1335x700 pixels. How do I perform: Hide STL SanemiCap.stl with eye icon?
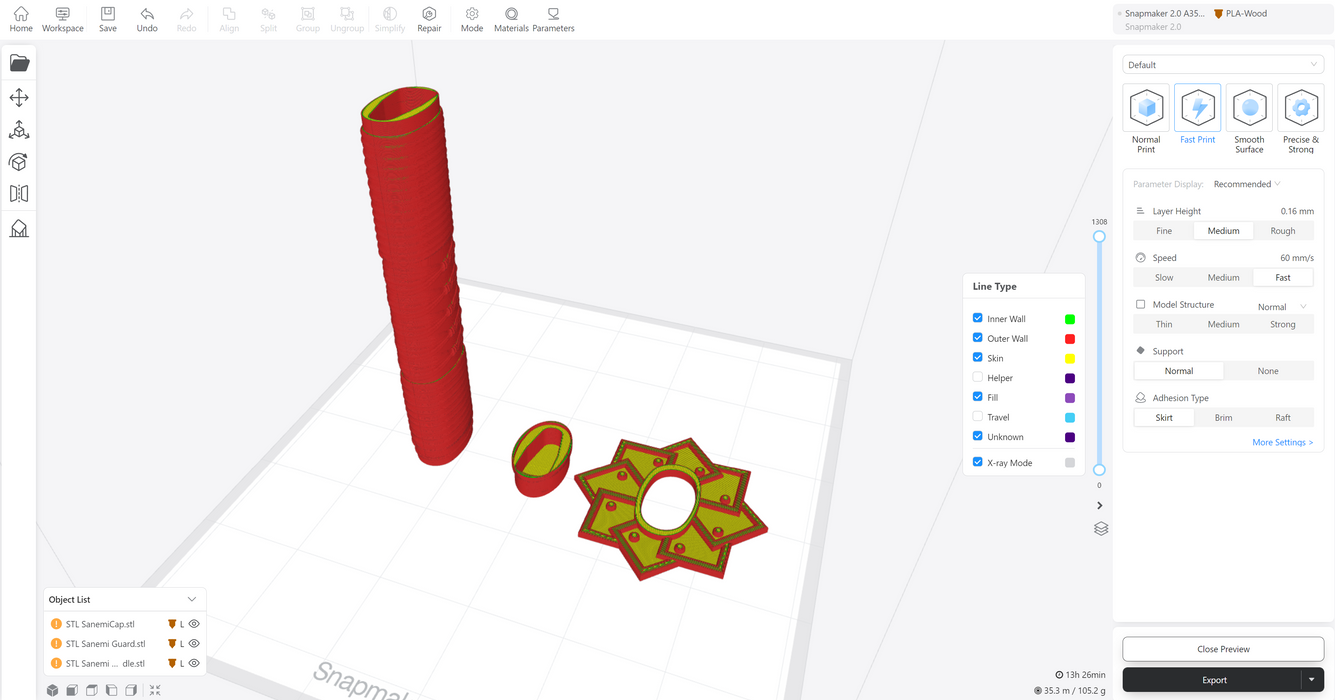[194, 624]
